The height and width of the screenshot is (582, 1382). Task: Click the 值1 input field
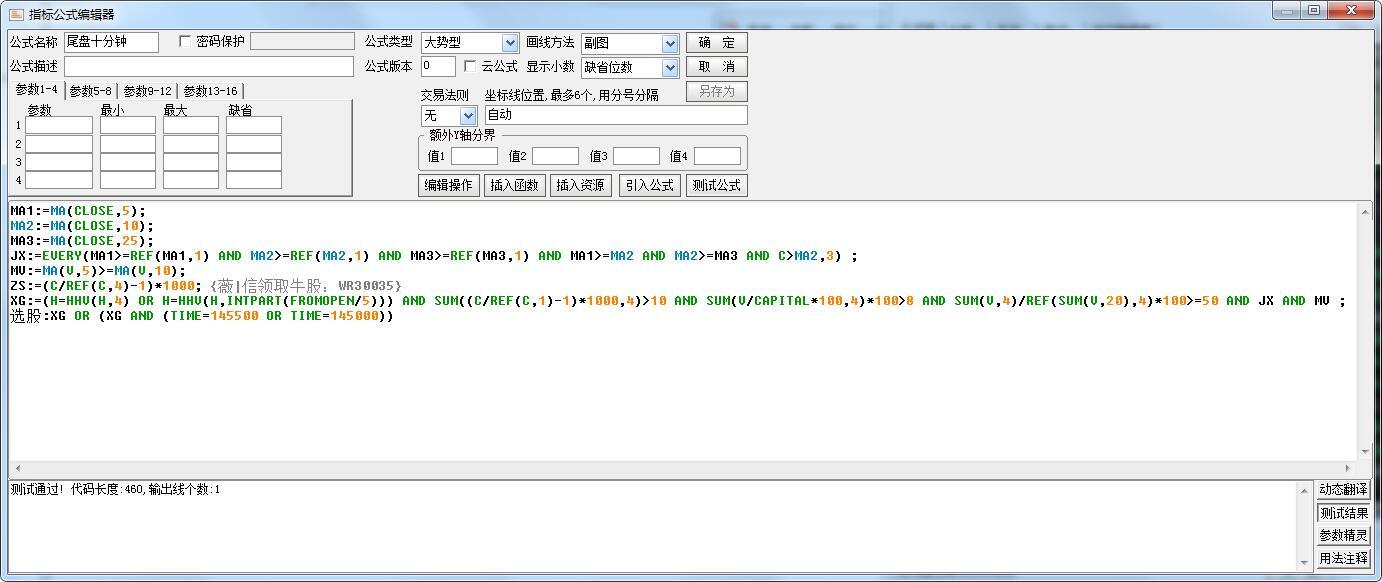[474, 156]
